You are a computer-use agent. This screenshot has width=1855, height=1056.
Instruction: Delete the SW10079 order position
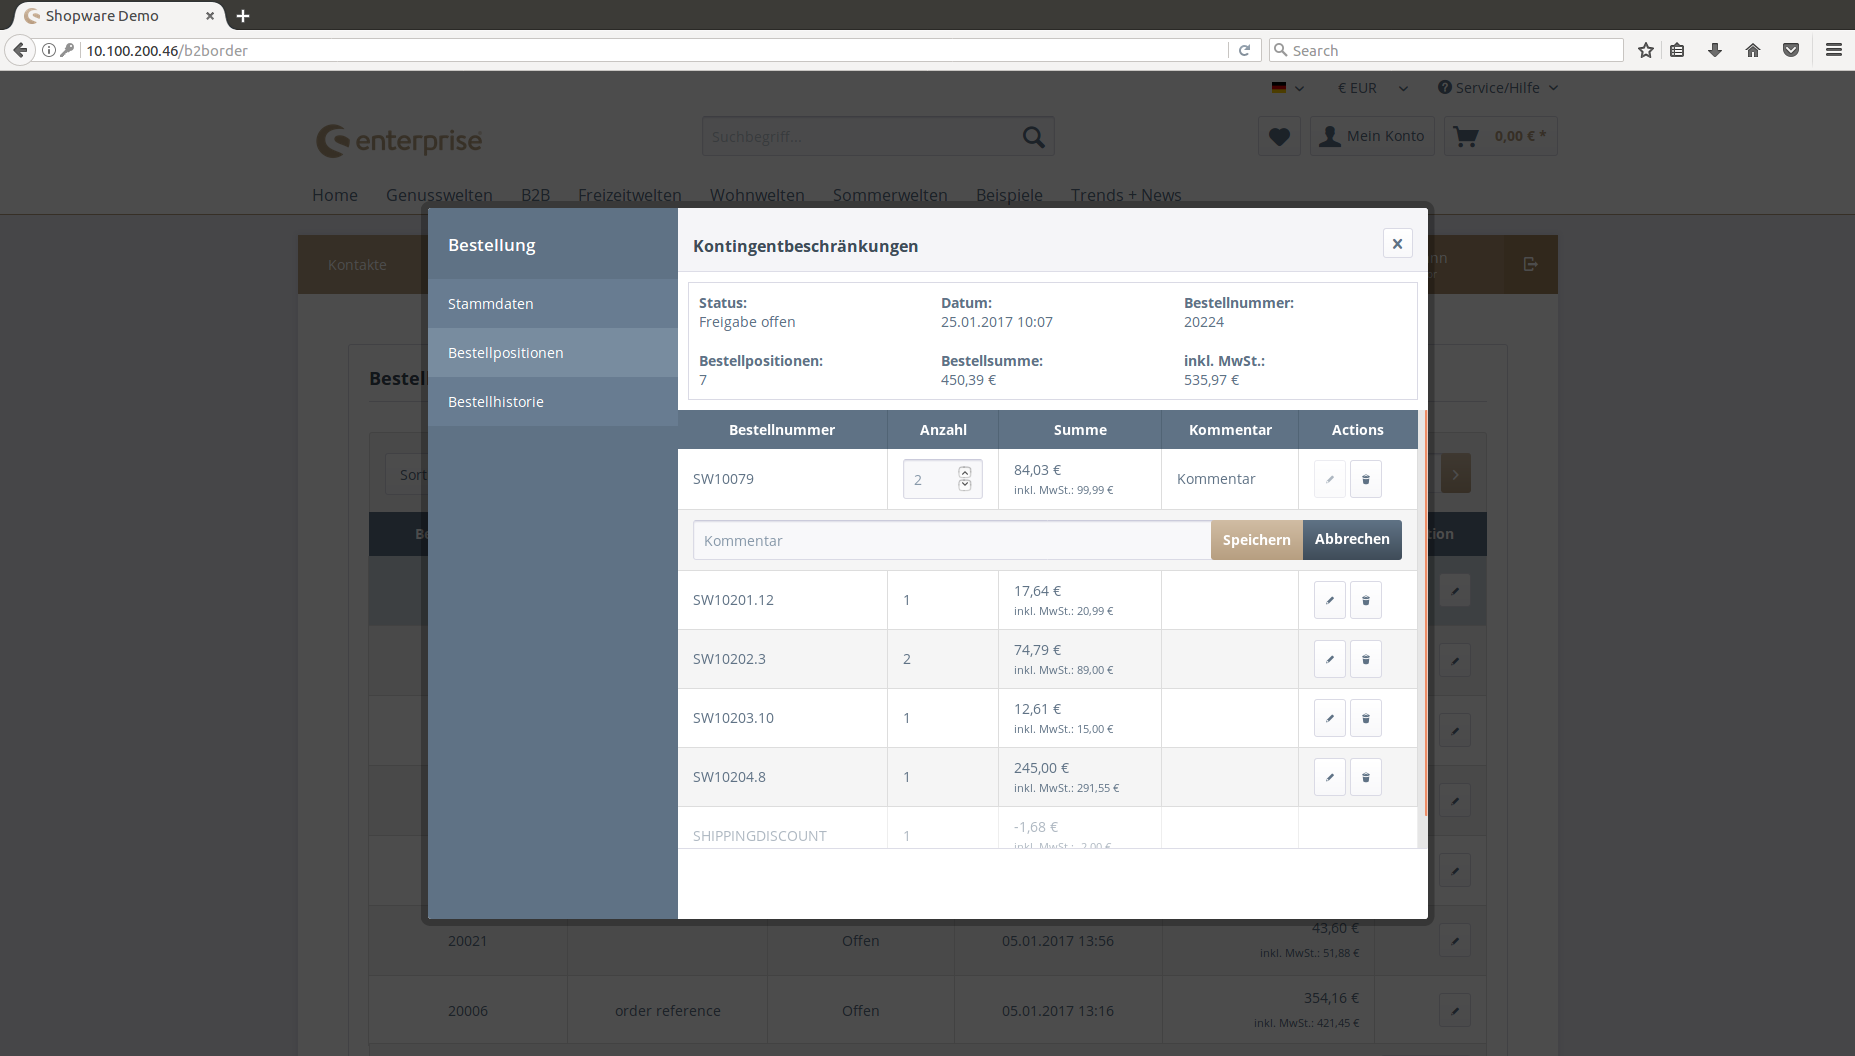(x=1365, y=479)
